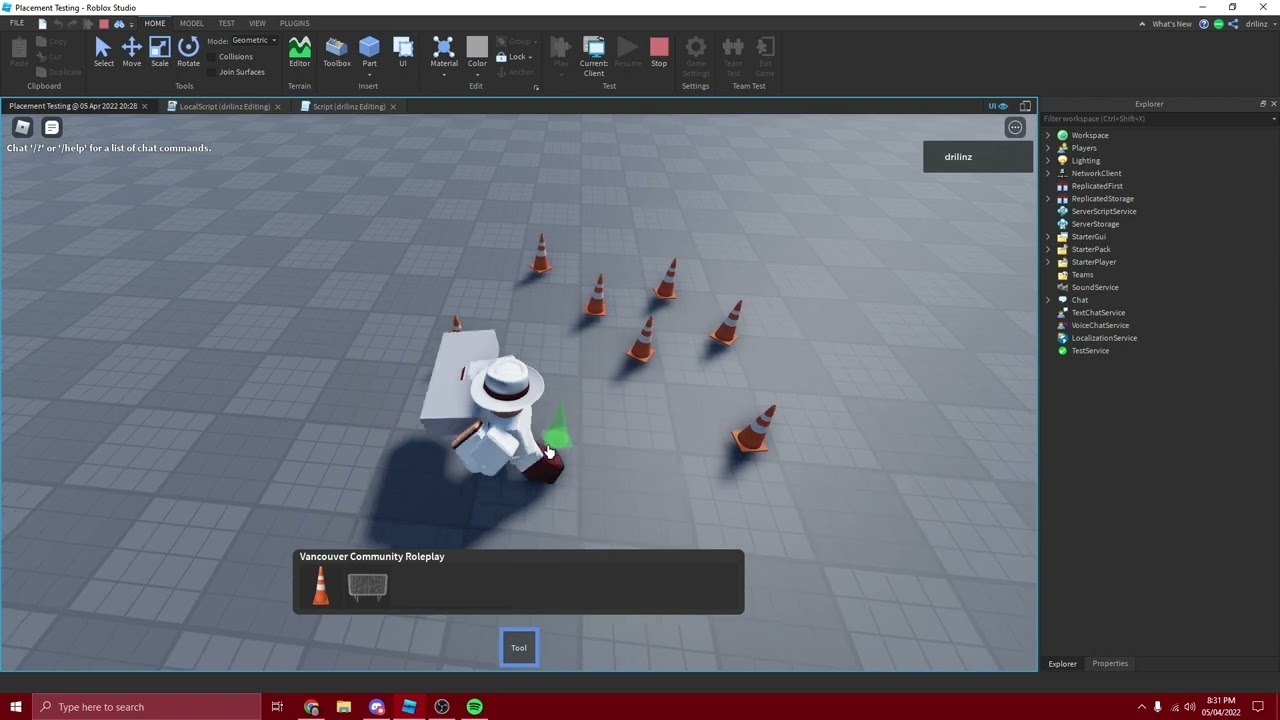The width and height of the screenshot is (1280, 720).
Task: Toggle the Join Surfaces checkbox
Action: [213, 72]
